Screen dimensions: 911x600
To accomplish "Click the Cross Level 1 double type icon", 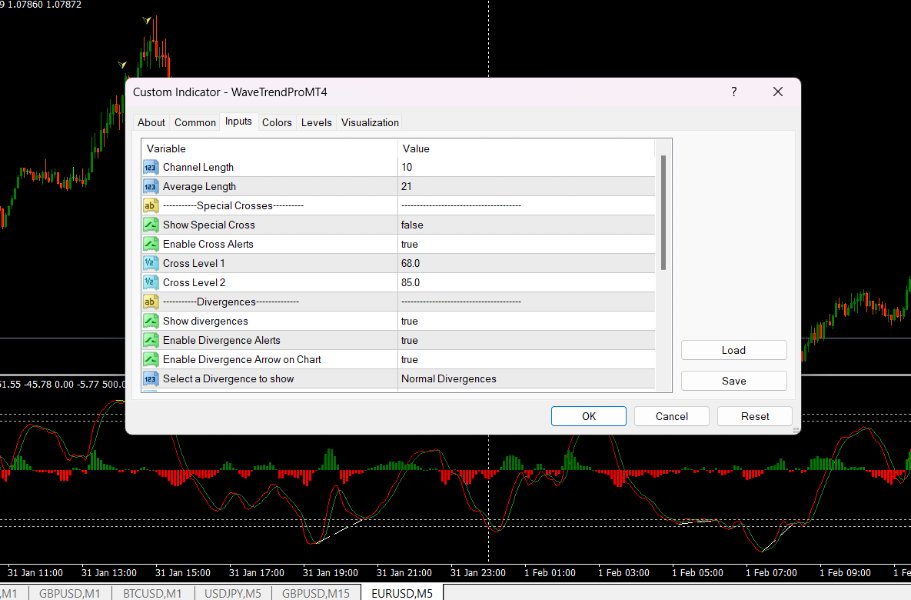I will pyautogui.click(x=150, y=263).
